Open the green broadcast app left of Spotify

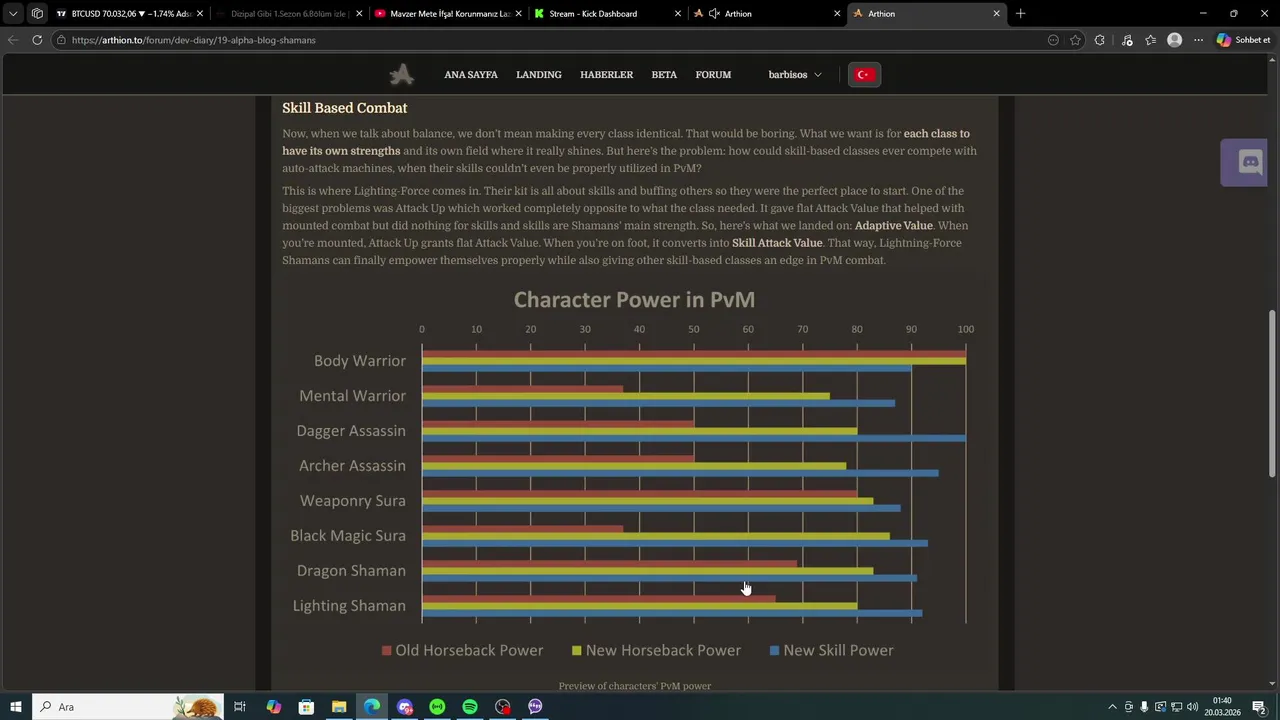pos(437,707)
